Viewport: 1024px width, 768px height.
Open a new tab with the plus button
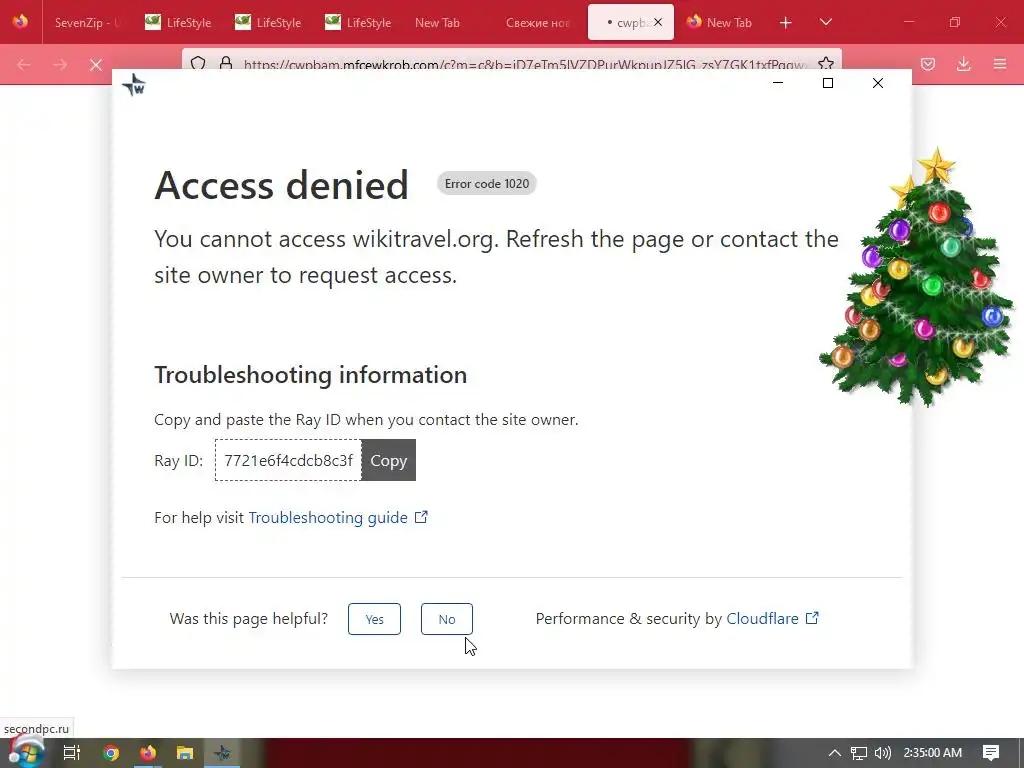tap(786, 22)
